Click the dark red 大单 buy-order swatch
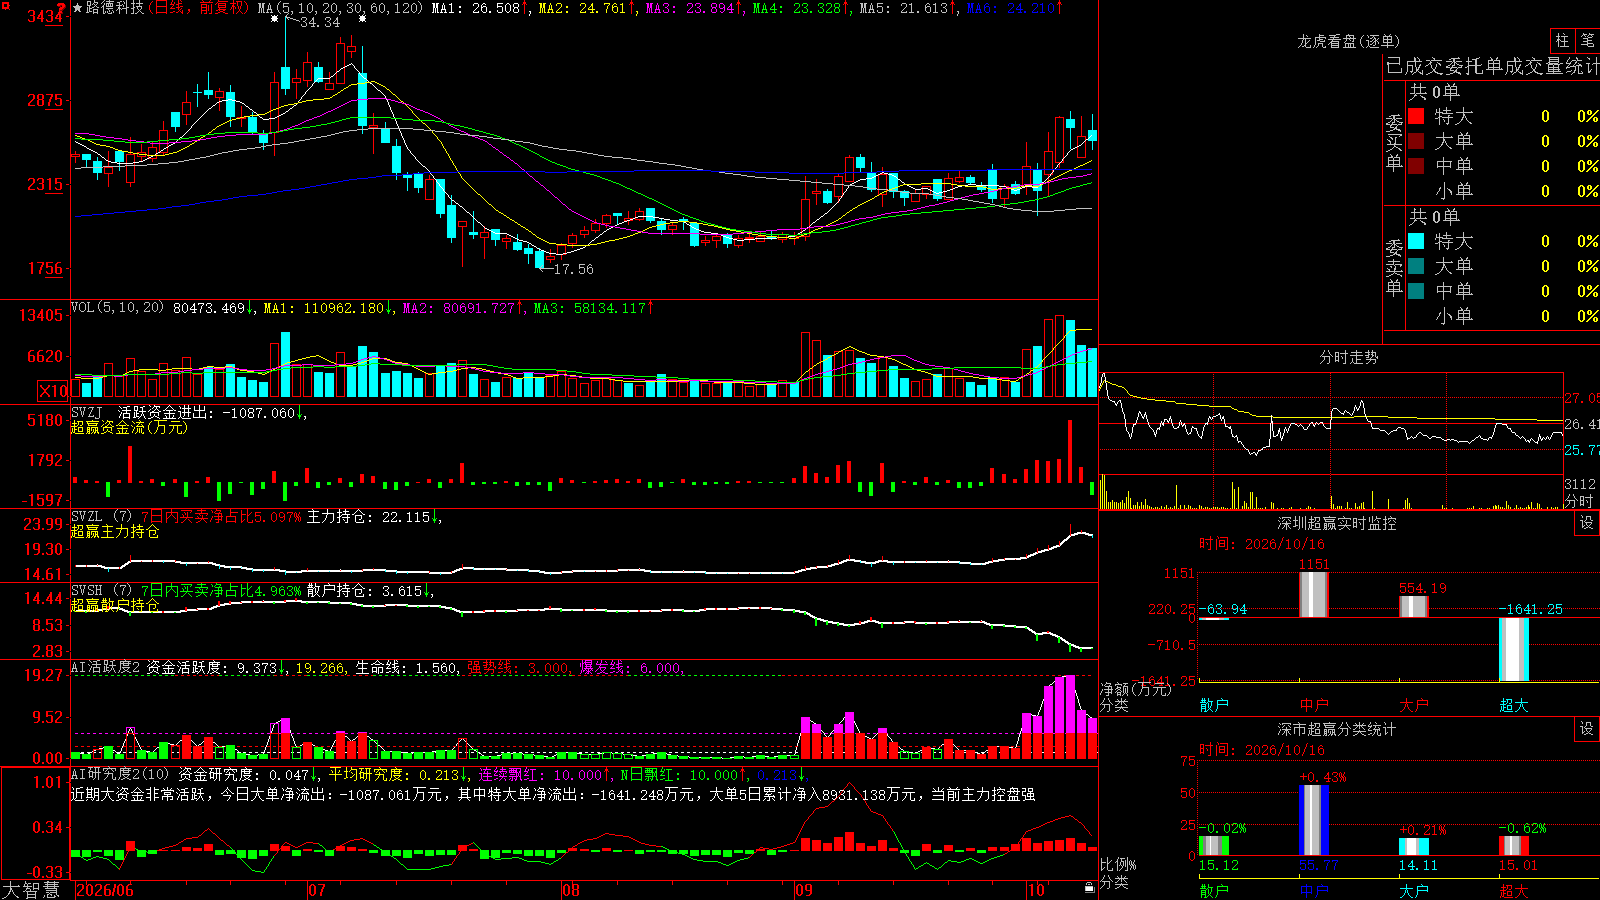Viewport: 1600px width, 900px height. point(1416,141)
